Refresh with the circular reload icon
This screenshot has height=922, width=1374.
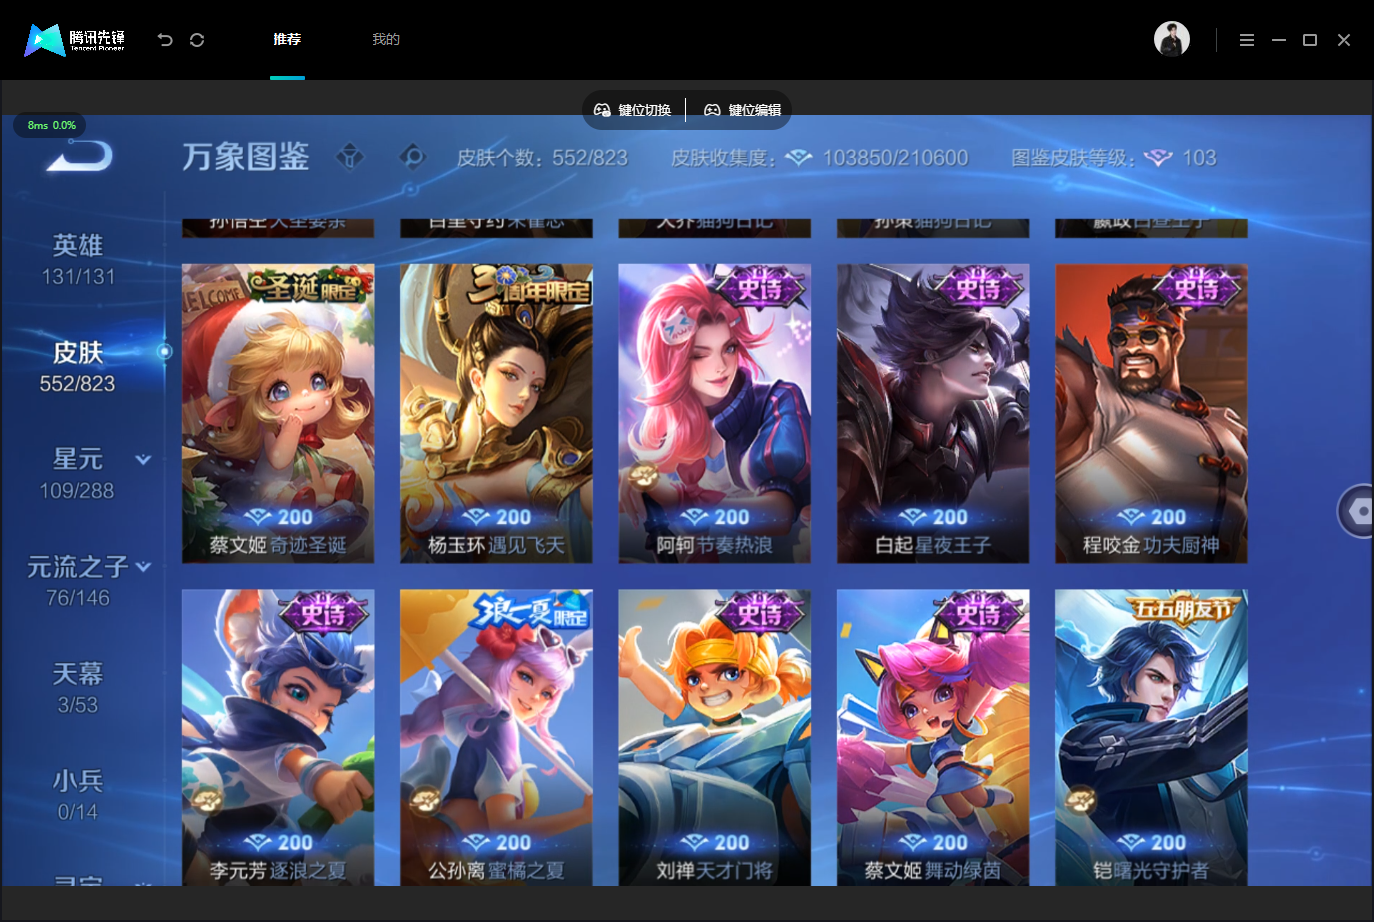coord(197,40)
